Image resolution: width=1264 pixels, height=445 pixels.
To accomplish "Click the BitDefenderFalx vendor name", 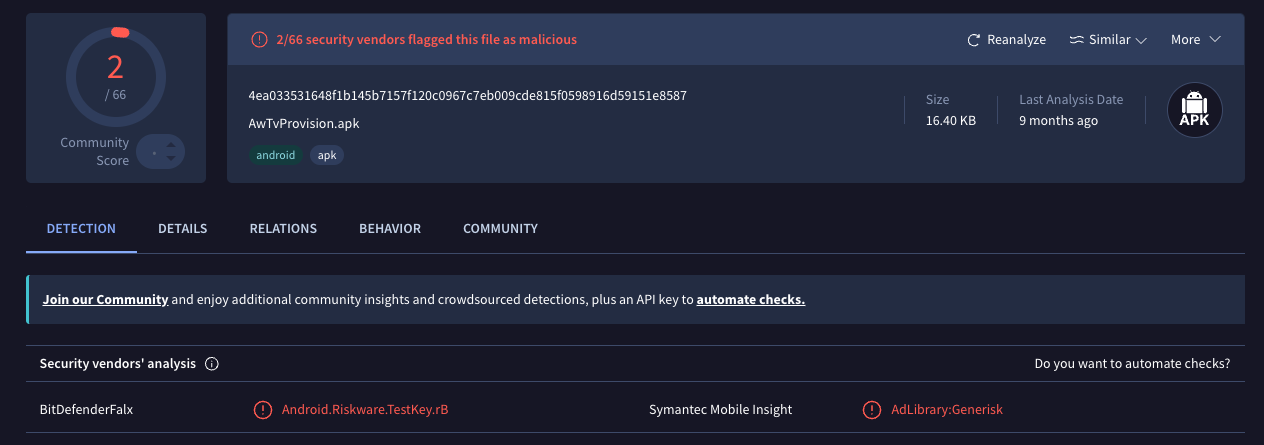I will (x=86, y=410).
